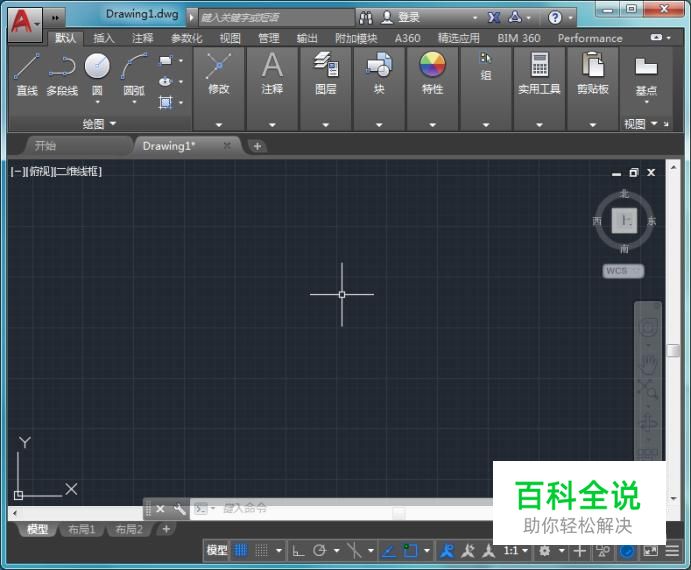Open the WCS coordinate system dropdown
This screenshot has height=570, width=691.
click(x=623, y=271)
